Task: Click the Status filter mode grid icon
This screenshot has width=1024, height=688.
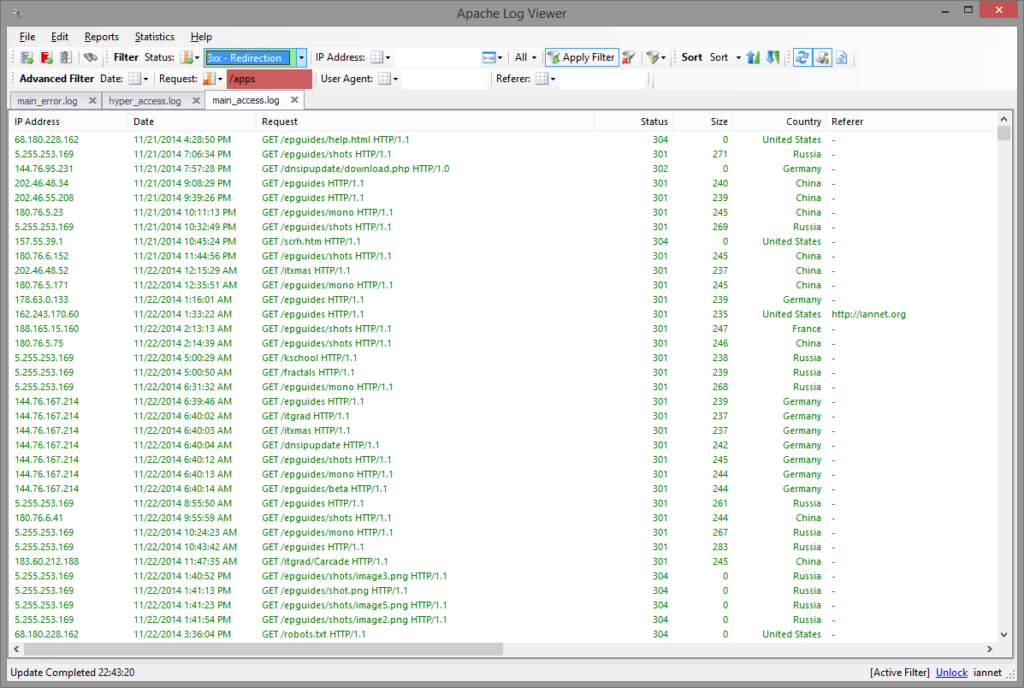Action: 187,57
